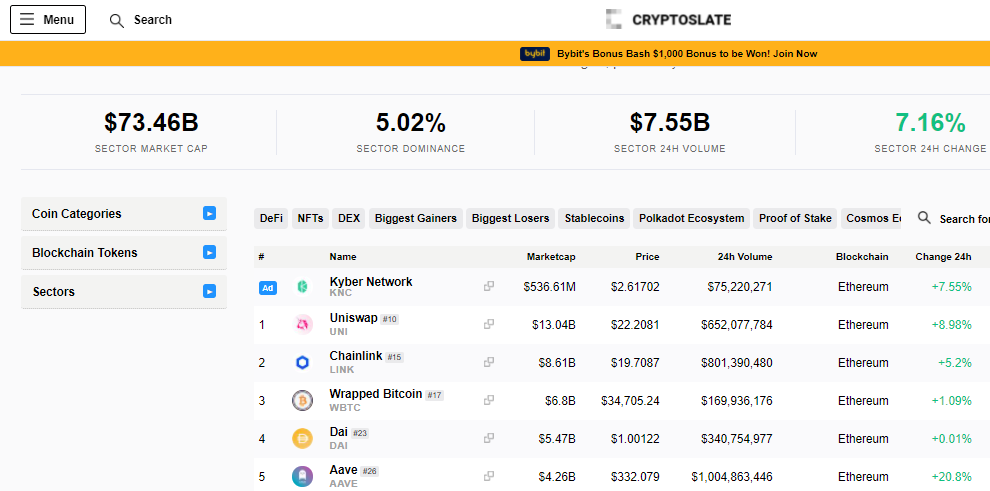990x491 pixels.
Task: Select the Biggest Losers filter tag
Action: [510, 218]
